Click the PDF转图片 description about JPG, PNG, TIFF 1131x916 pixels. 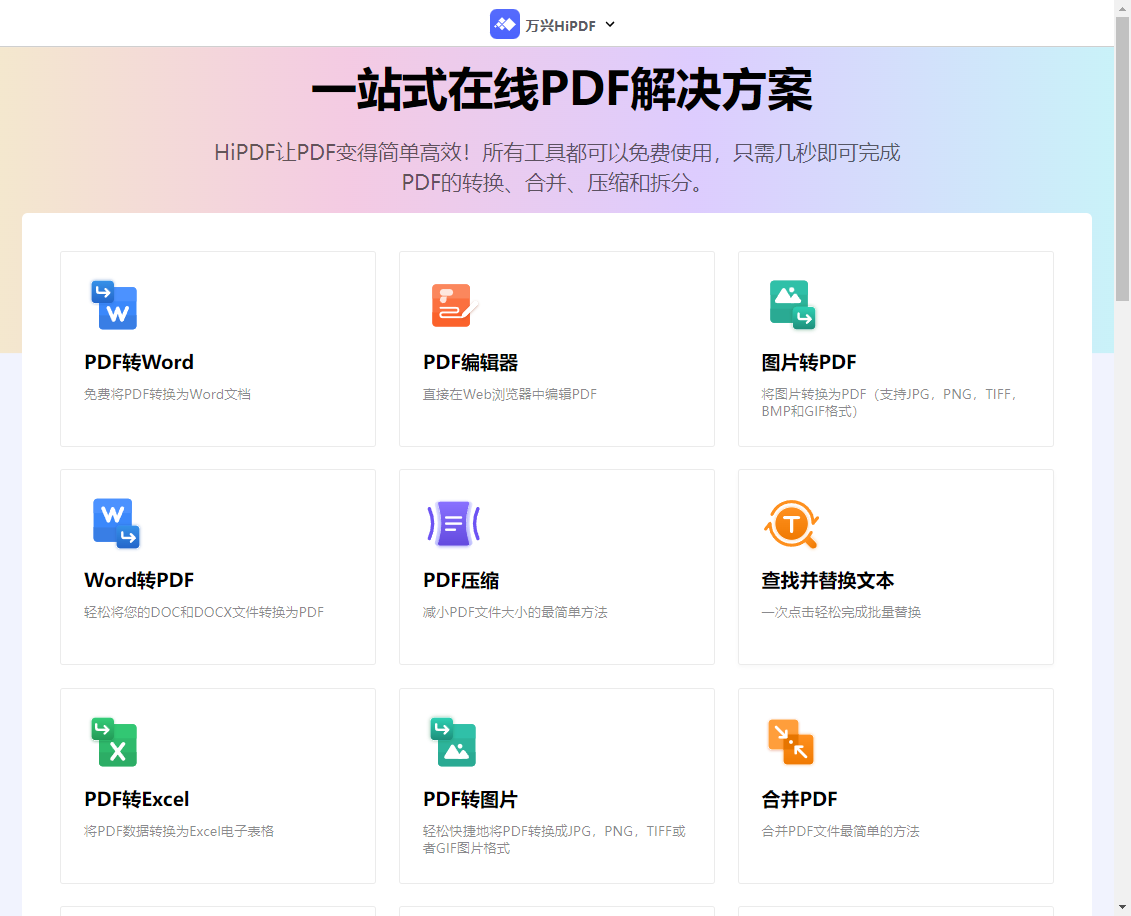pos(554,840)
